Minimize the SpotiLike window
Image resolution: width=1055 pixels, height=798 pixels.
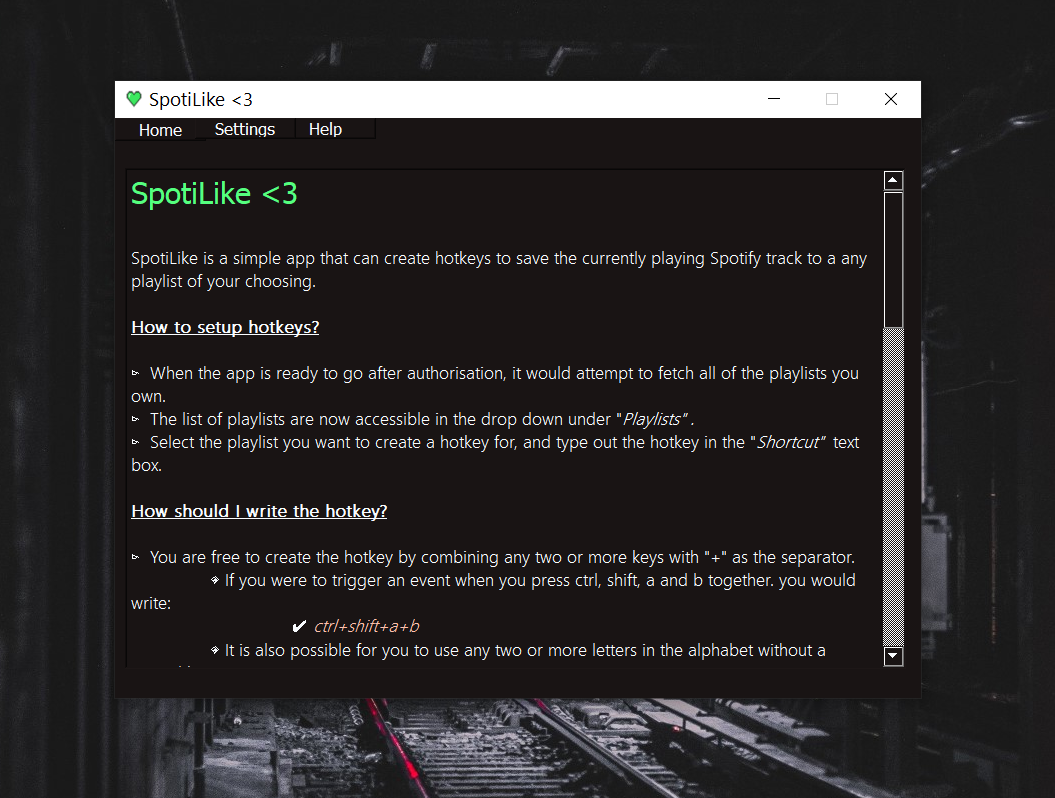click(x=774, y=99)
